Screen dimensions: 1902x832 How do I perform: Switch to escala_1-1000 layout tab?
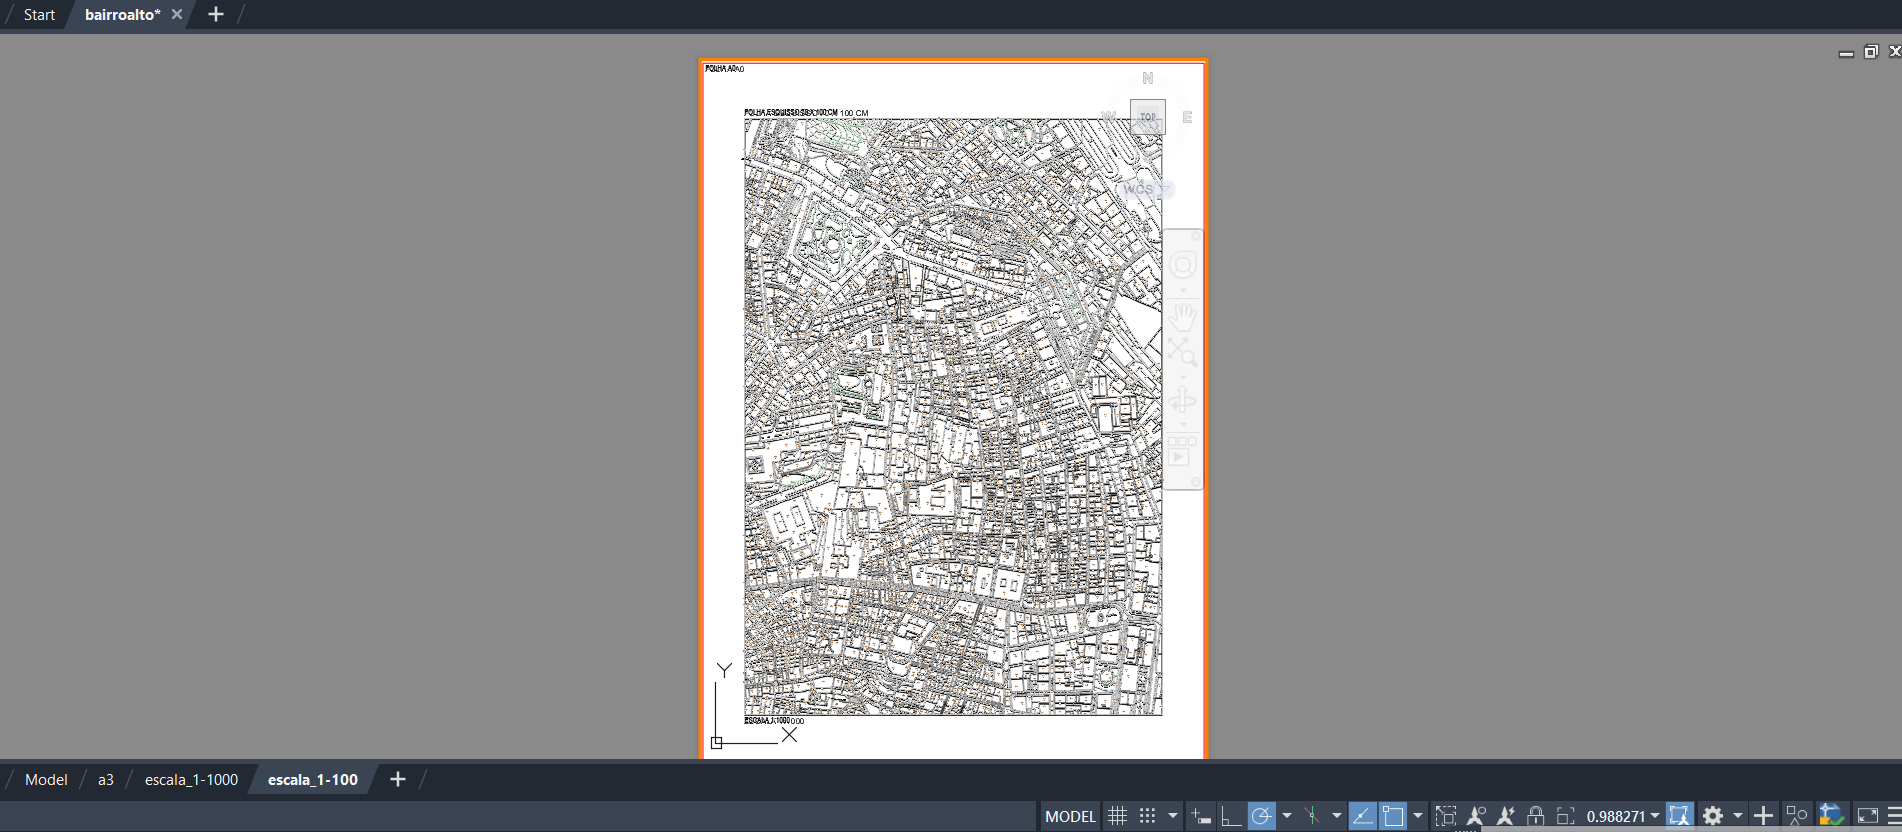[x=191, y=780]
